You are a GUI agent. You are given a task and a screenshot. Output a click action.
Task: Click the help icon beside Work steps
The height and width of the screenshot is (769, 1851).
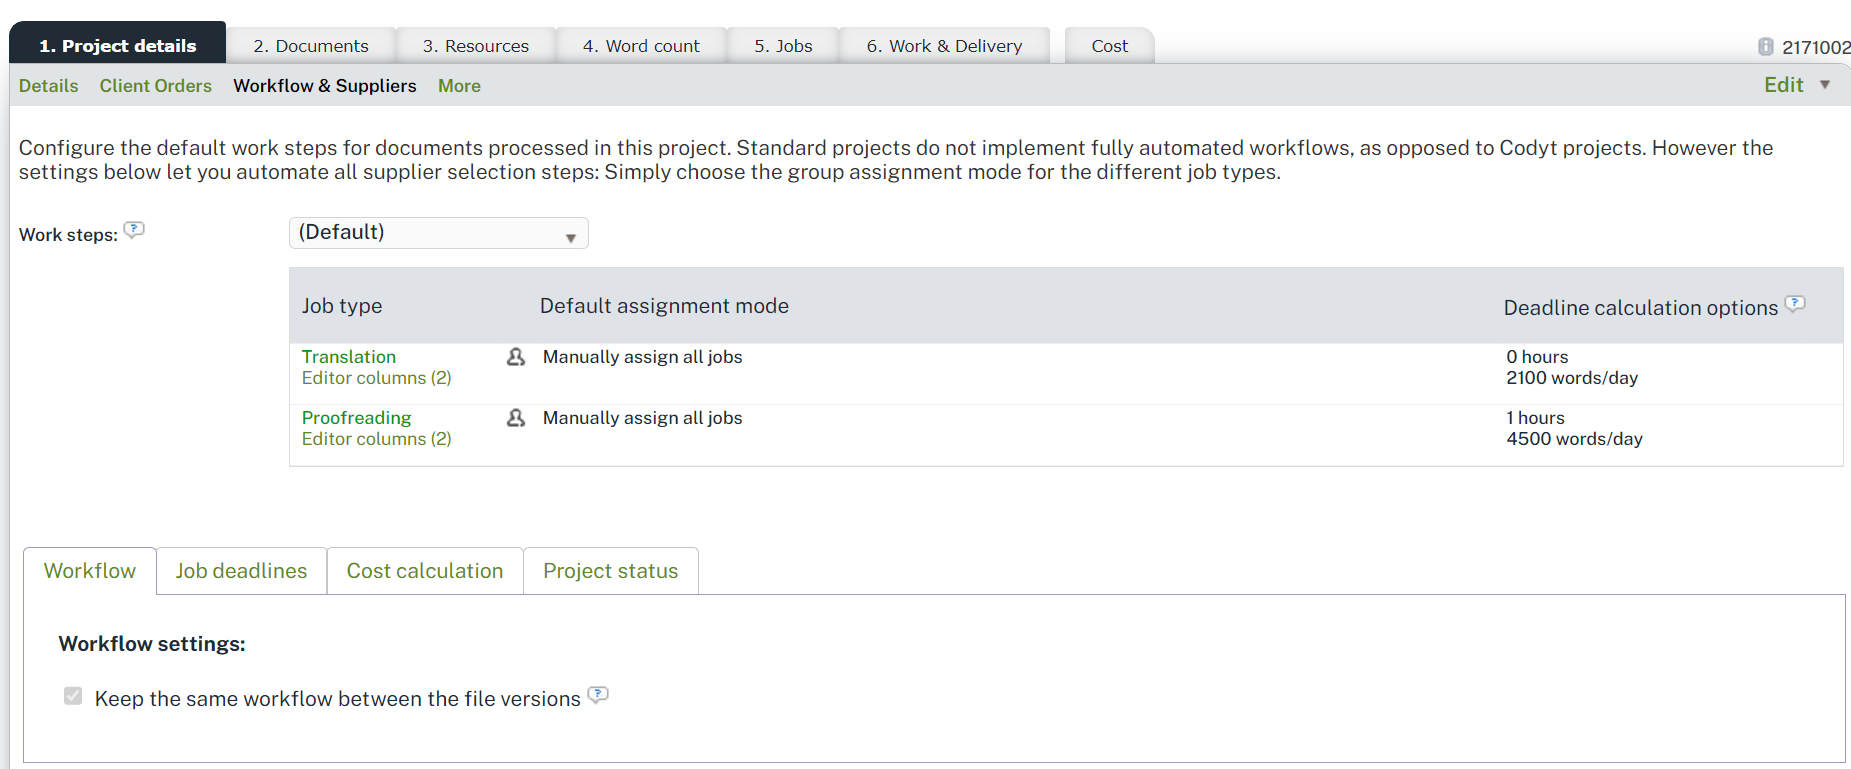point(134,230)
